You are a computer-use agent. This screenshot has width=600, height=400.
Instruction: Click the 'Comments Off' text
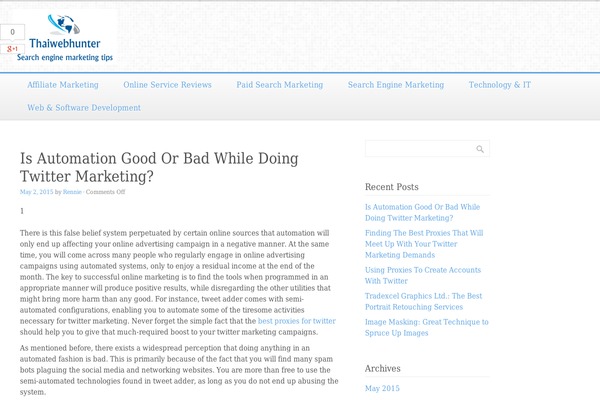click(x=106, y=192)
